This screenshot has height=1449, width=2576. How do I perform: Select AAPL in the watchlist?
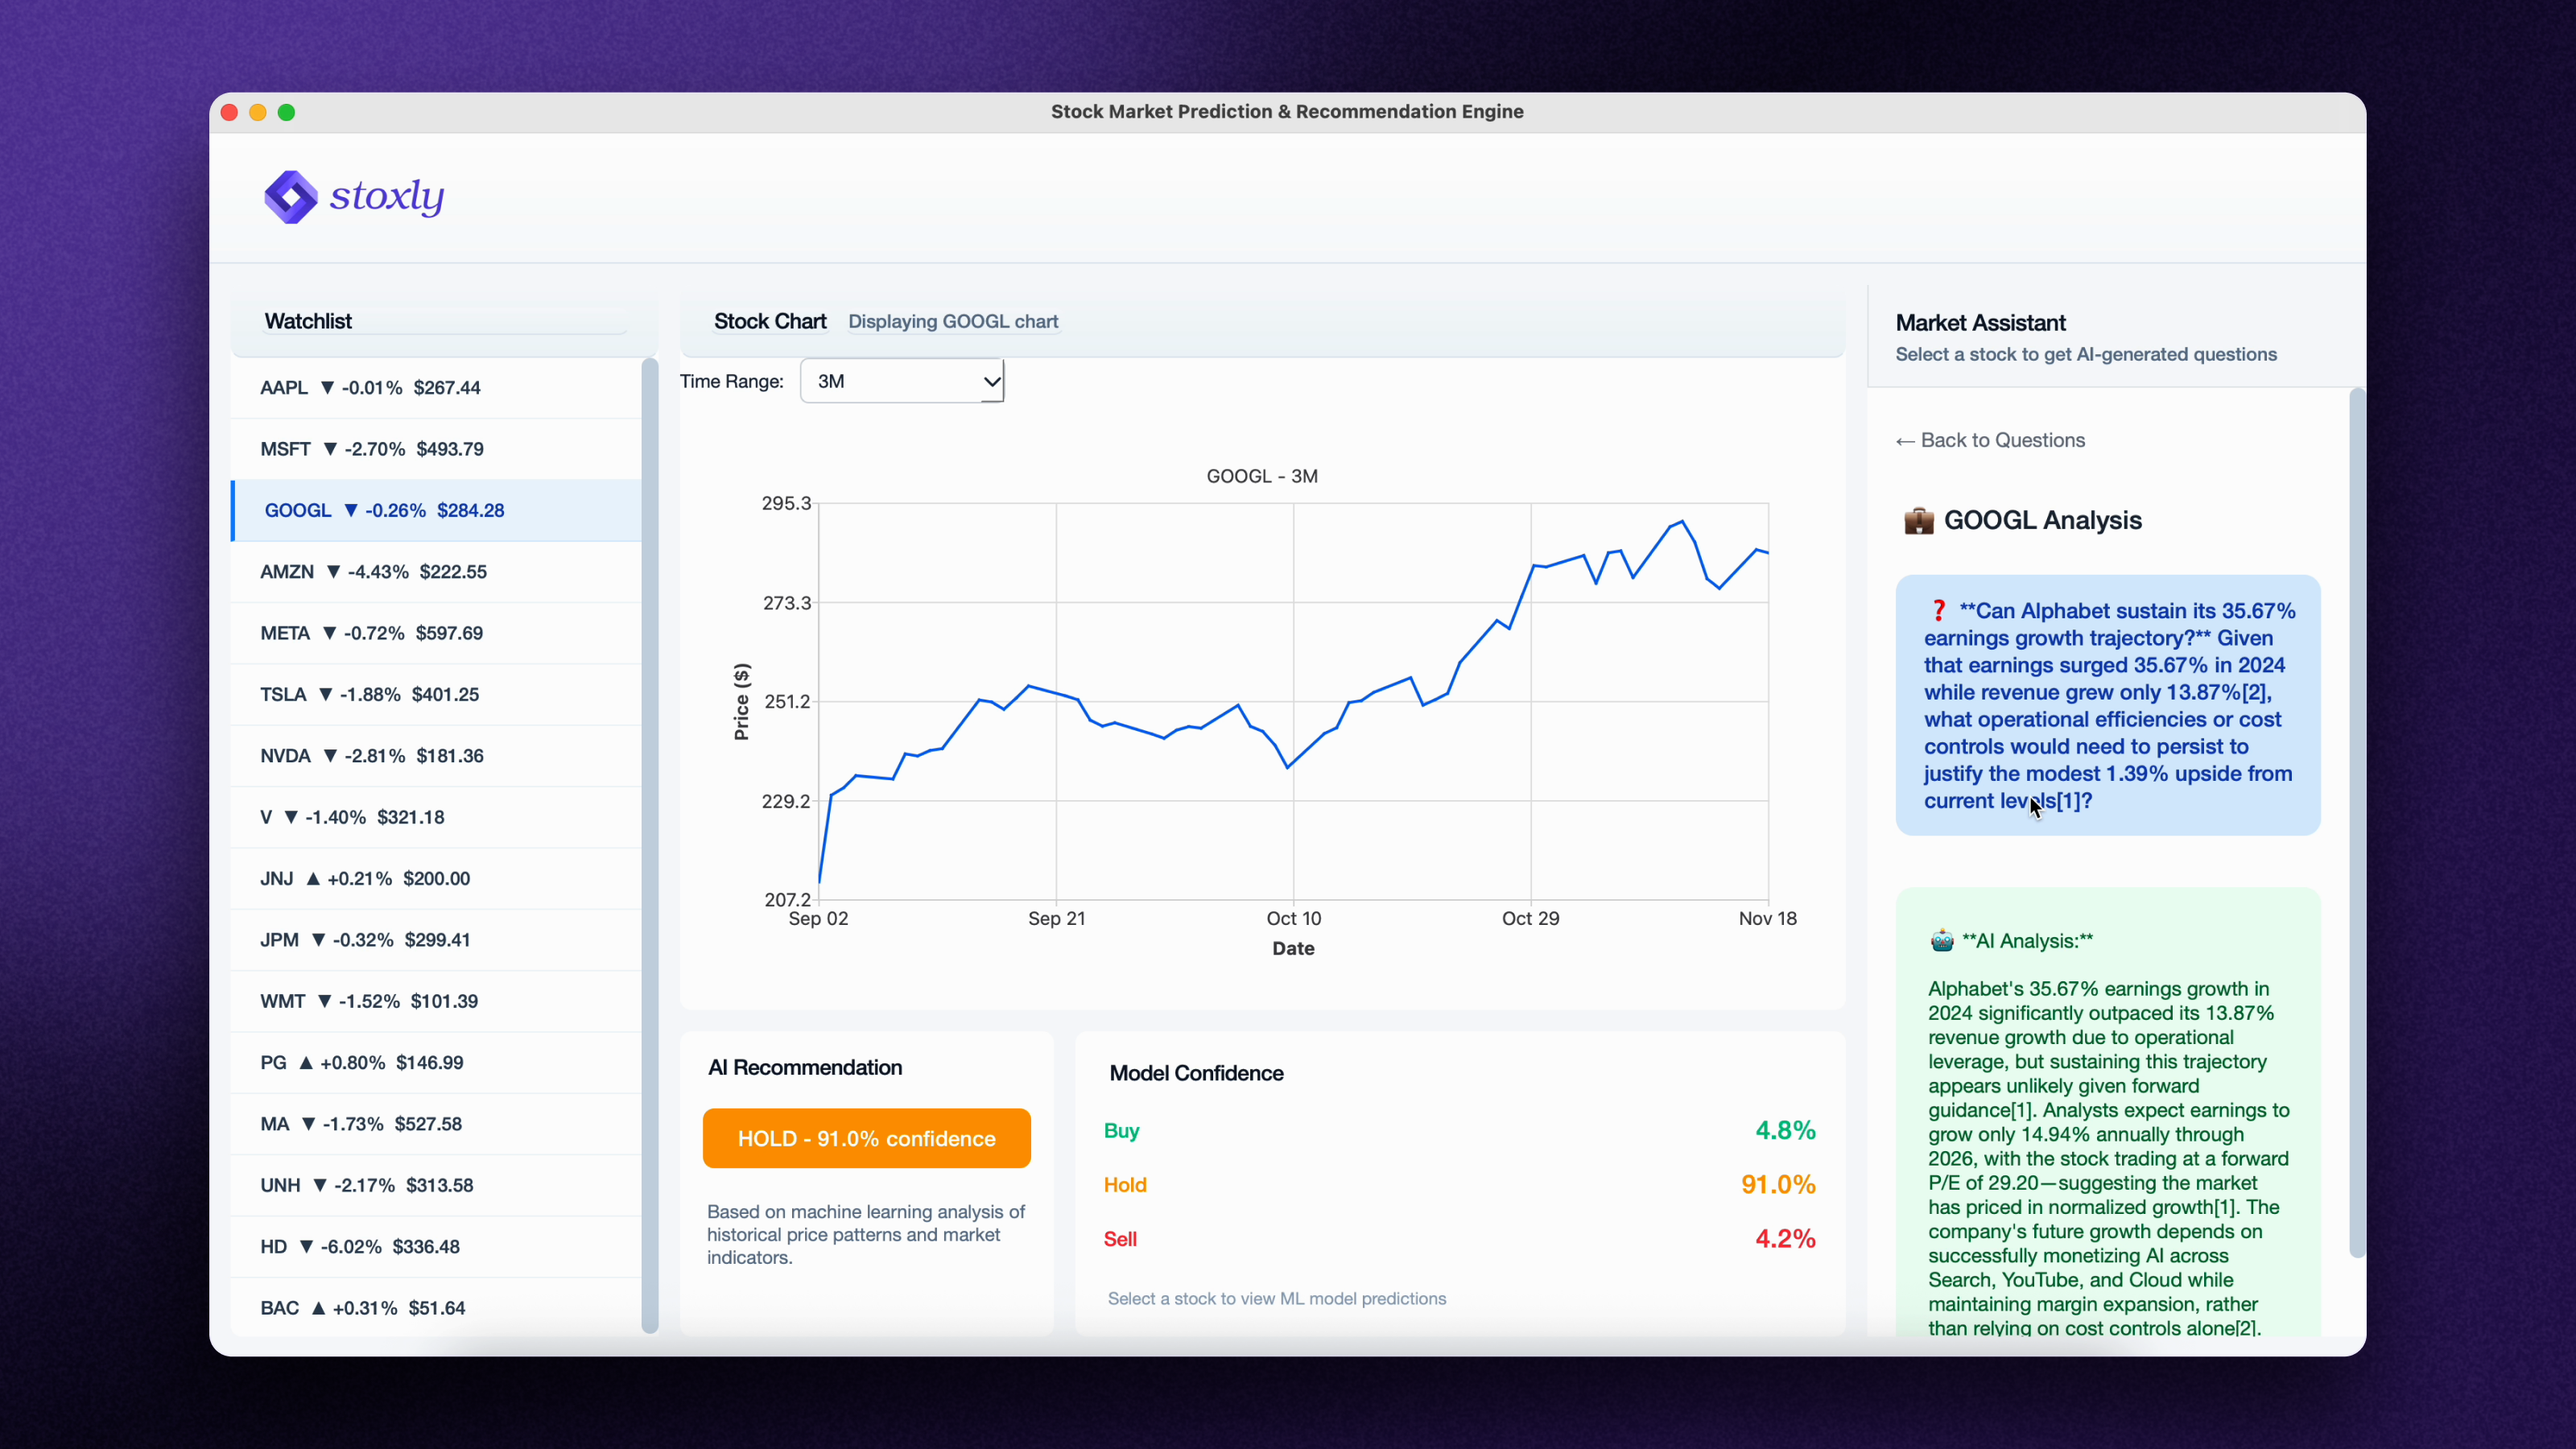pos(436,388)
